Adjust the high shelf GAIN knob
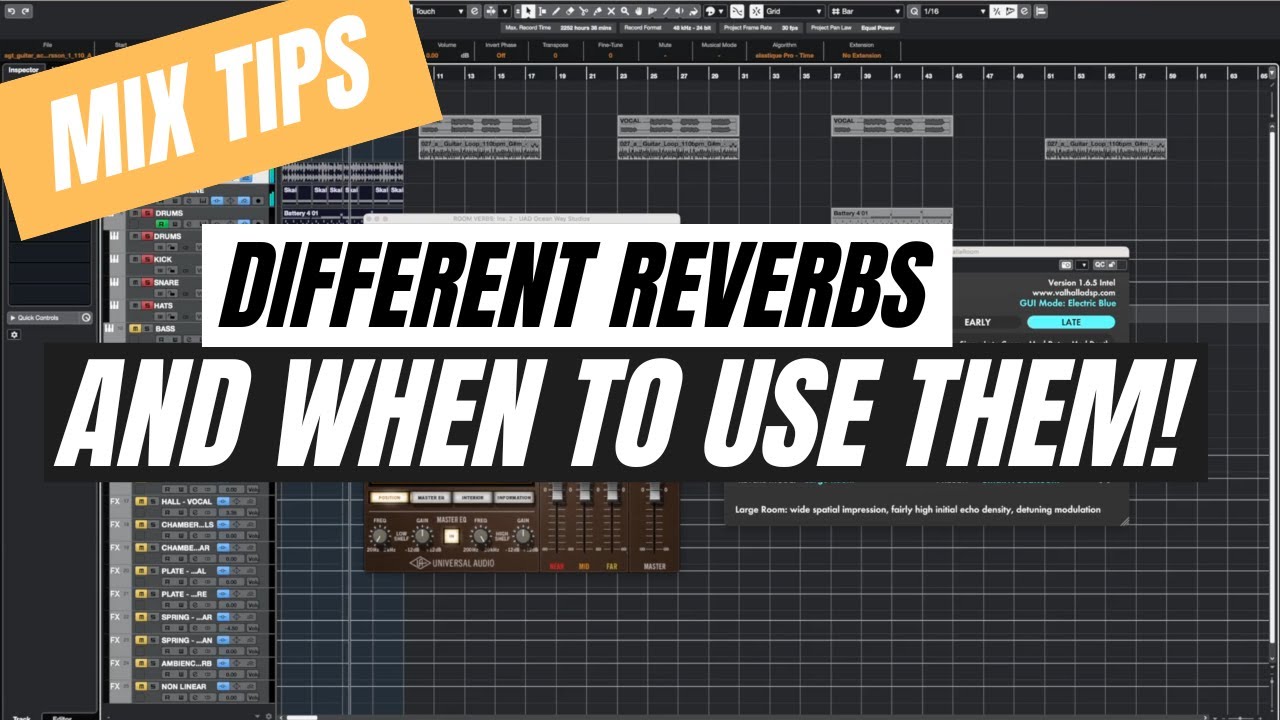 tap(523, 536)
